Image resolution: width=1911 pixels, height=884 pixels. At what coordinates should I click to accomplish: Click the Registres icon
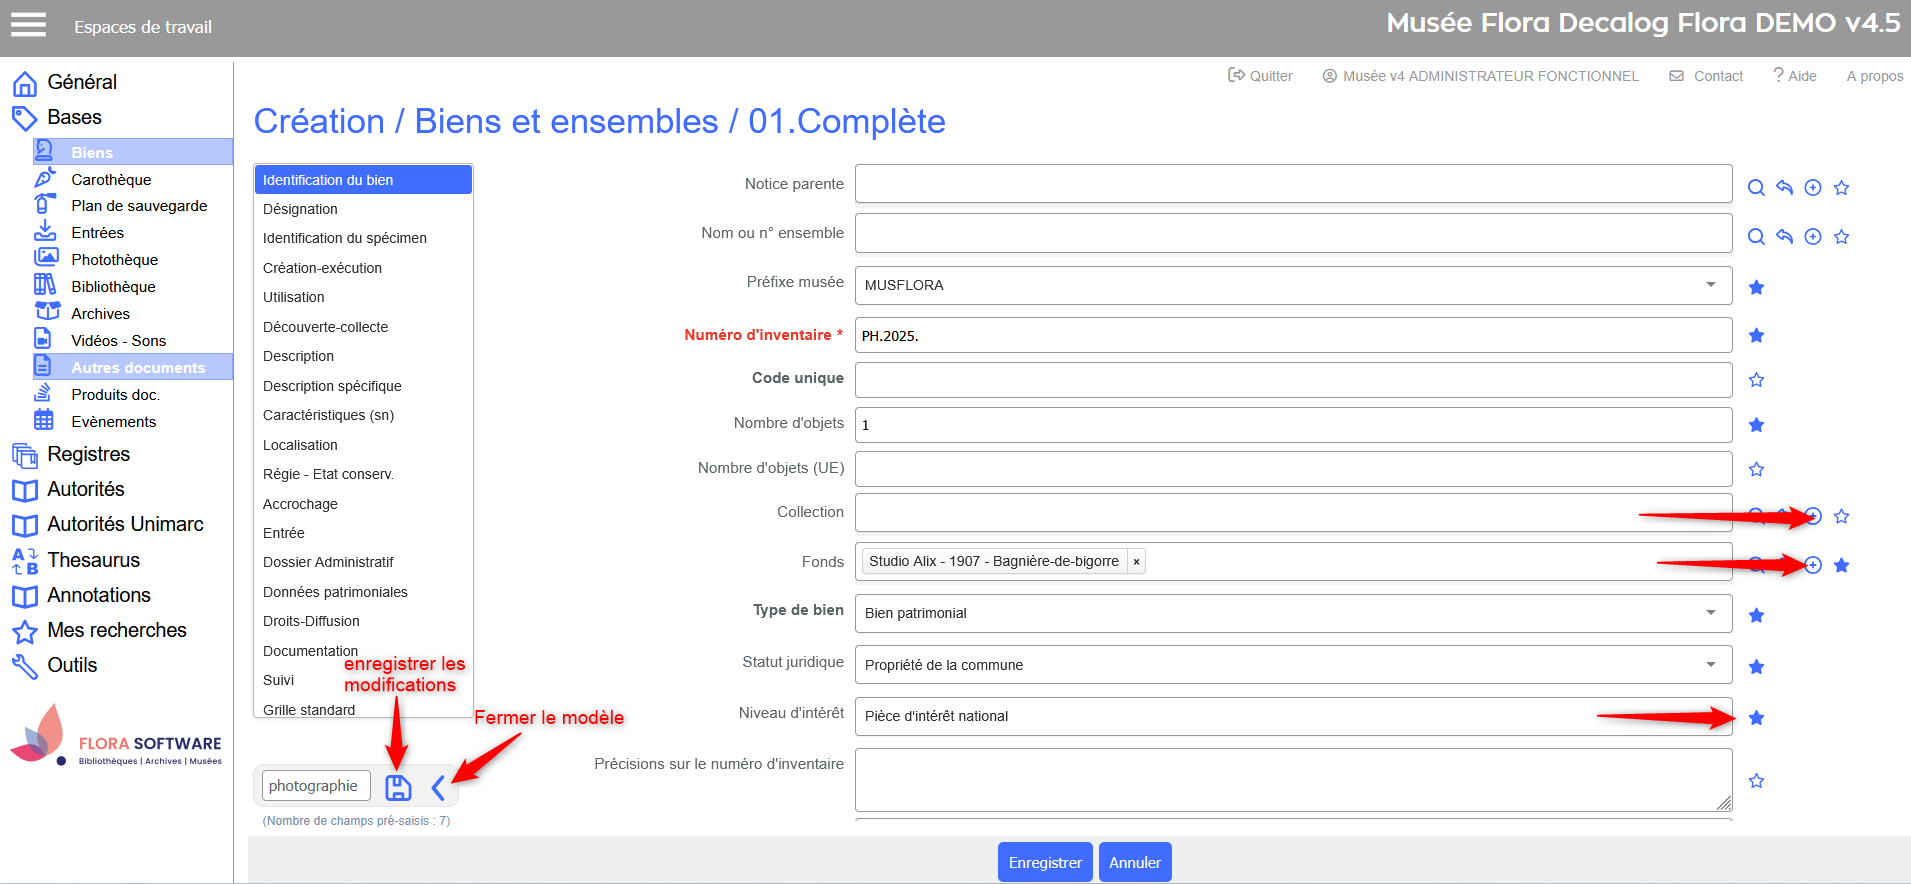coord(25,455)
